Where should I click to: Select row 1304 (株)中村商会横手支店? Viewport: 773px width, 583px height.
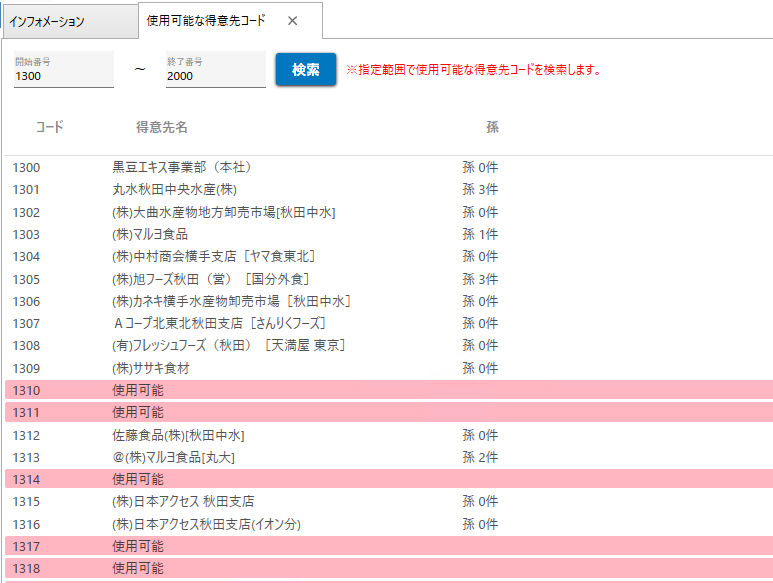click(x=389, y=256)
